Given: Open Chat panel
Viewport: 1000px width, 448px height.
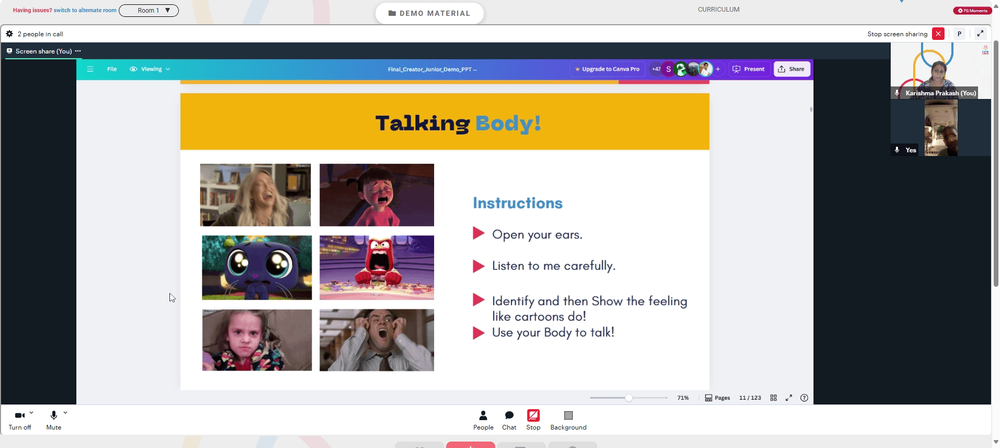Looking at the screenshot, I should 509,420.
